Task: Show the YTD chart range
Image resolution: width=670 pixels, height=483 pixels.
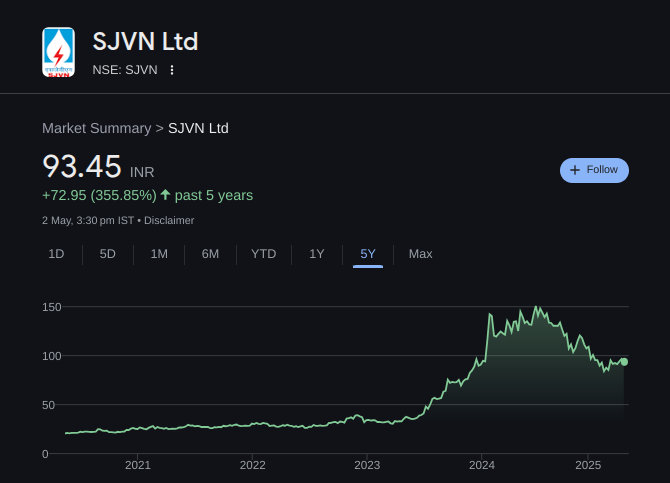Action: point(264,254)
